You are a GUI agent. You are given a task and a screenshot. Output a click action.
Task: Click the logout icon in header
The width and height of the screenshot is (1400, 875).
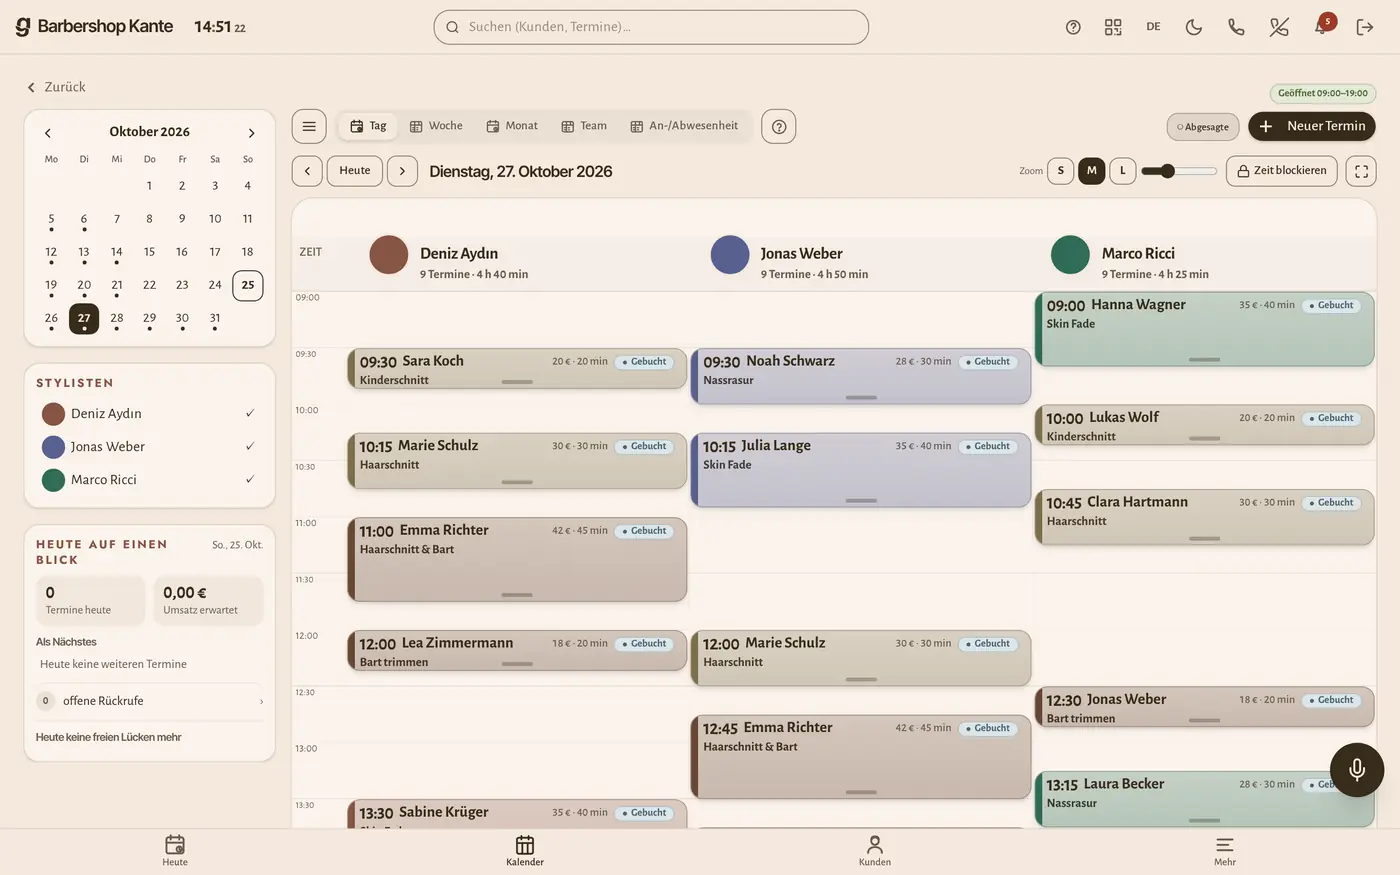click(1365, 27)
